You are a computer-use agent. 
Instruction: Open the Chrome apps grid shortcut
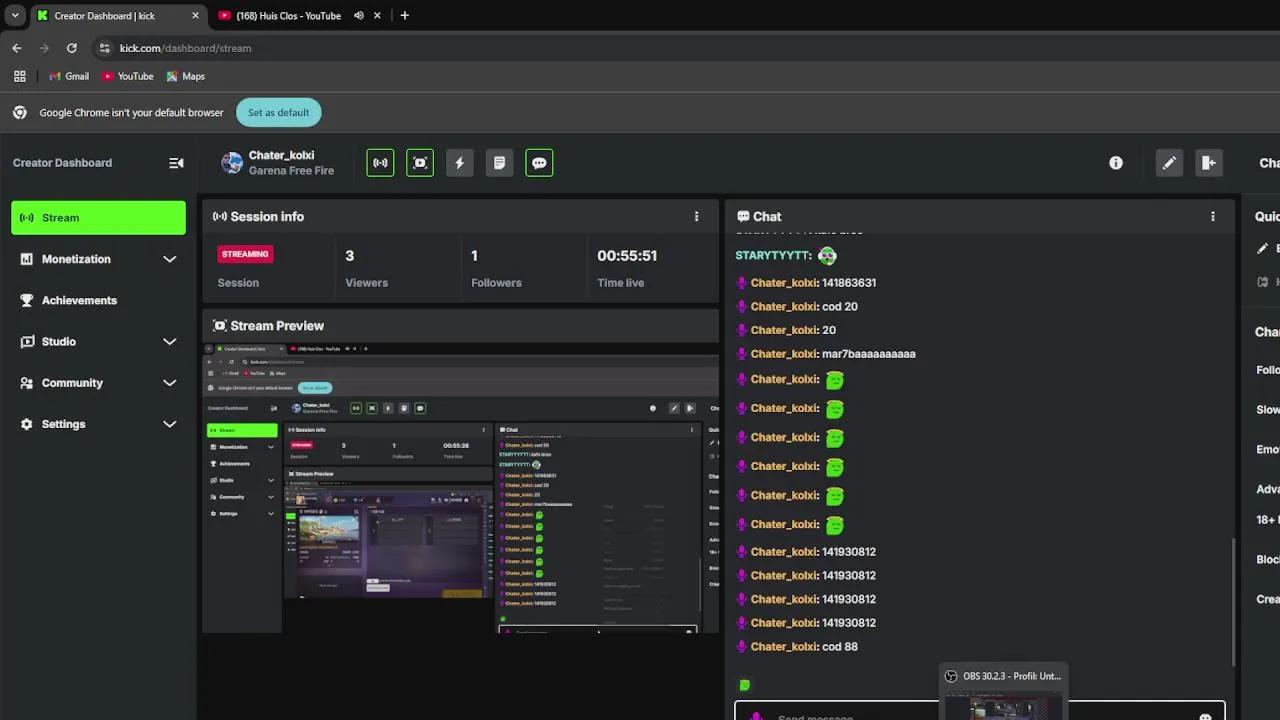pos(19,76)
